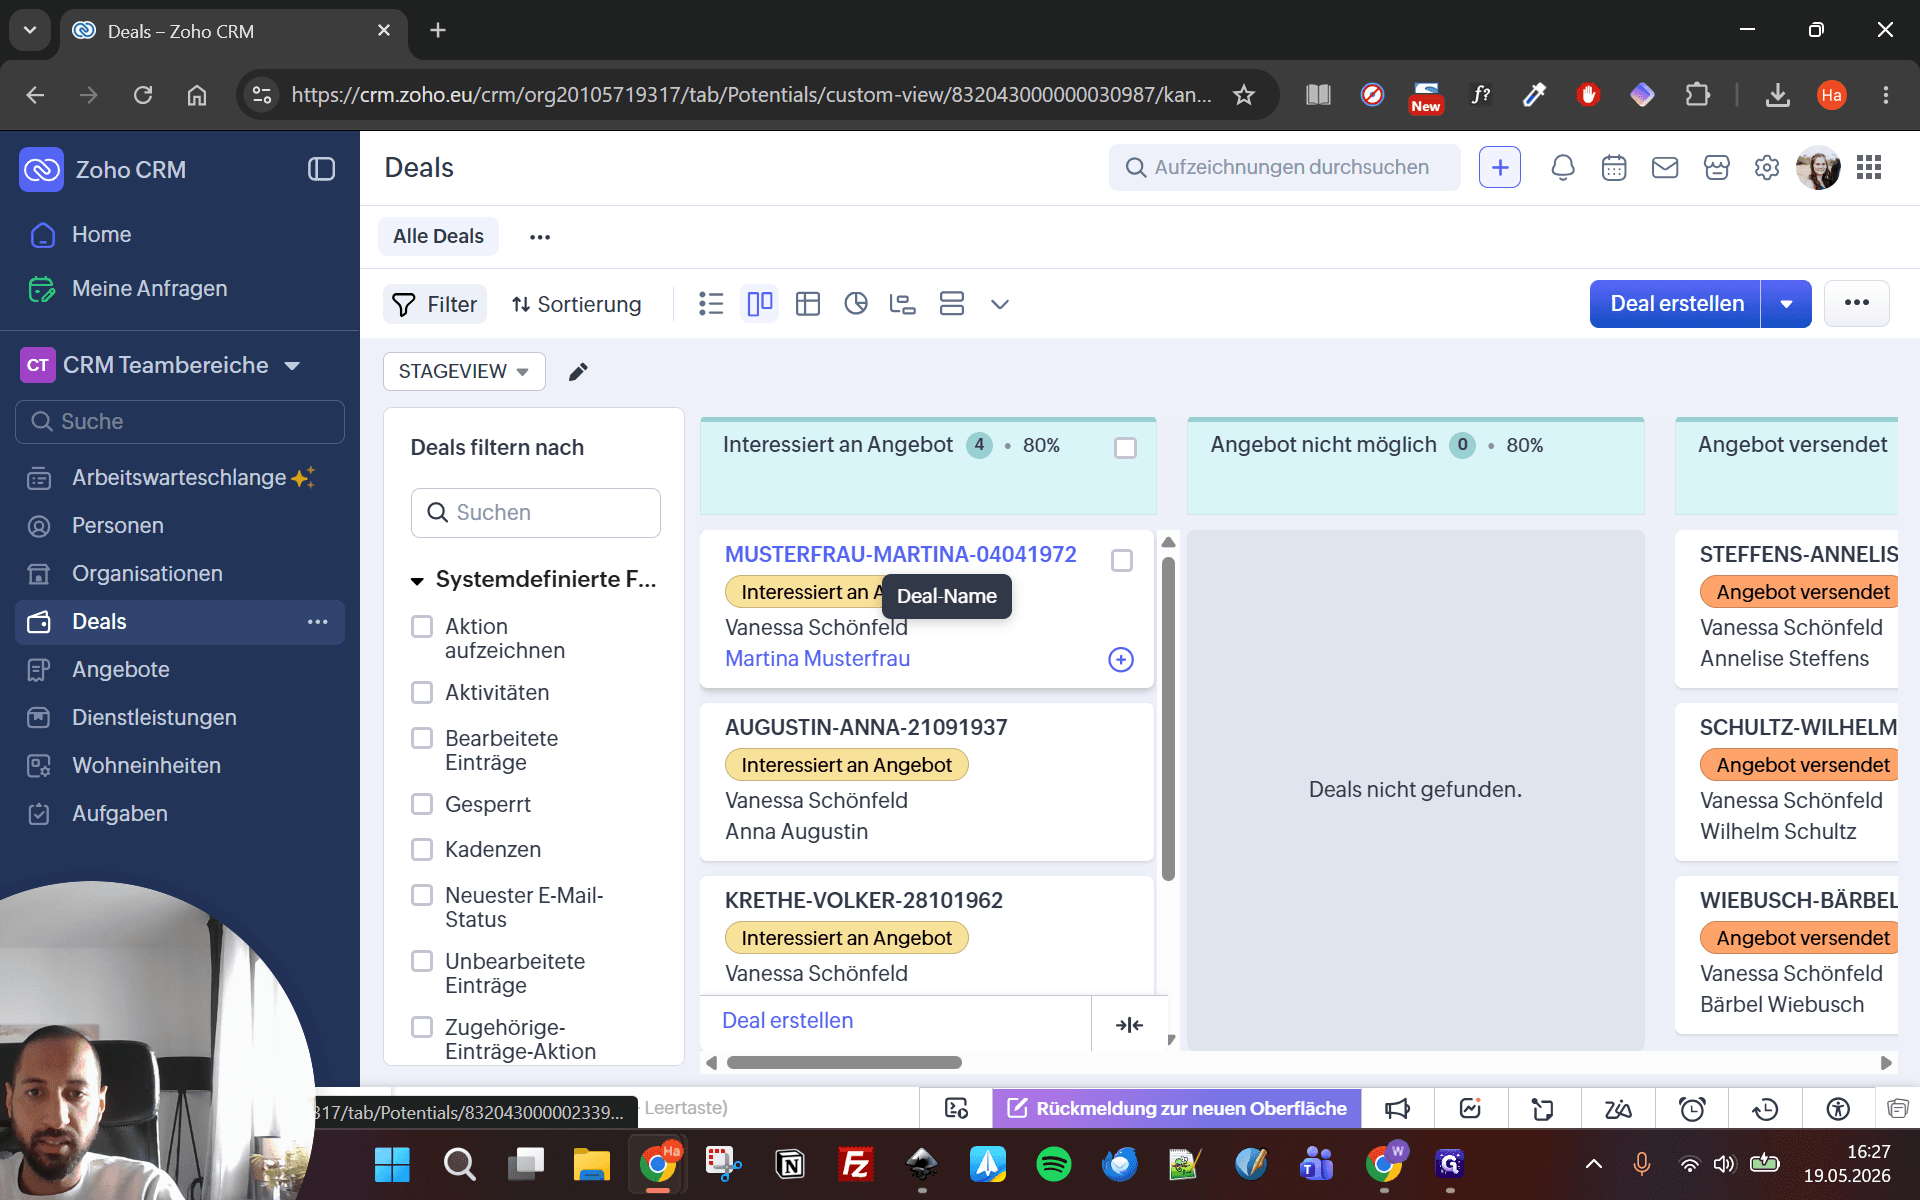1920x1200 pixels.
Task: Open the three-dot menu next to Alle Deals
Action: point(540,237)
